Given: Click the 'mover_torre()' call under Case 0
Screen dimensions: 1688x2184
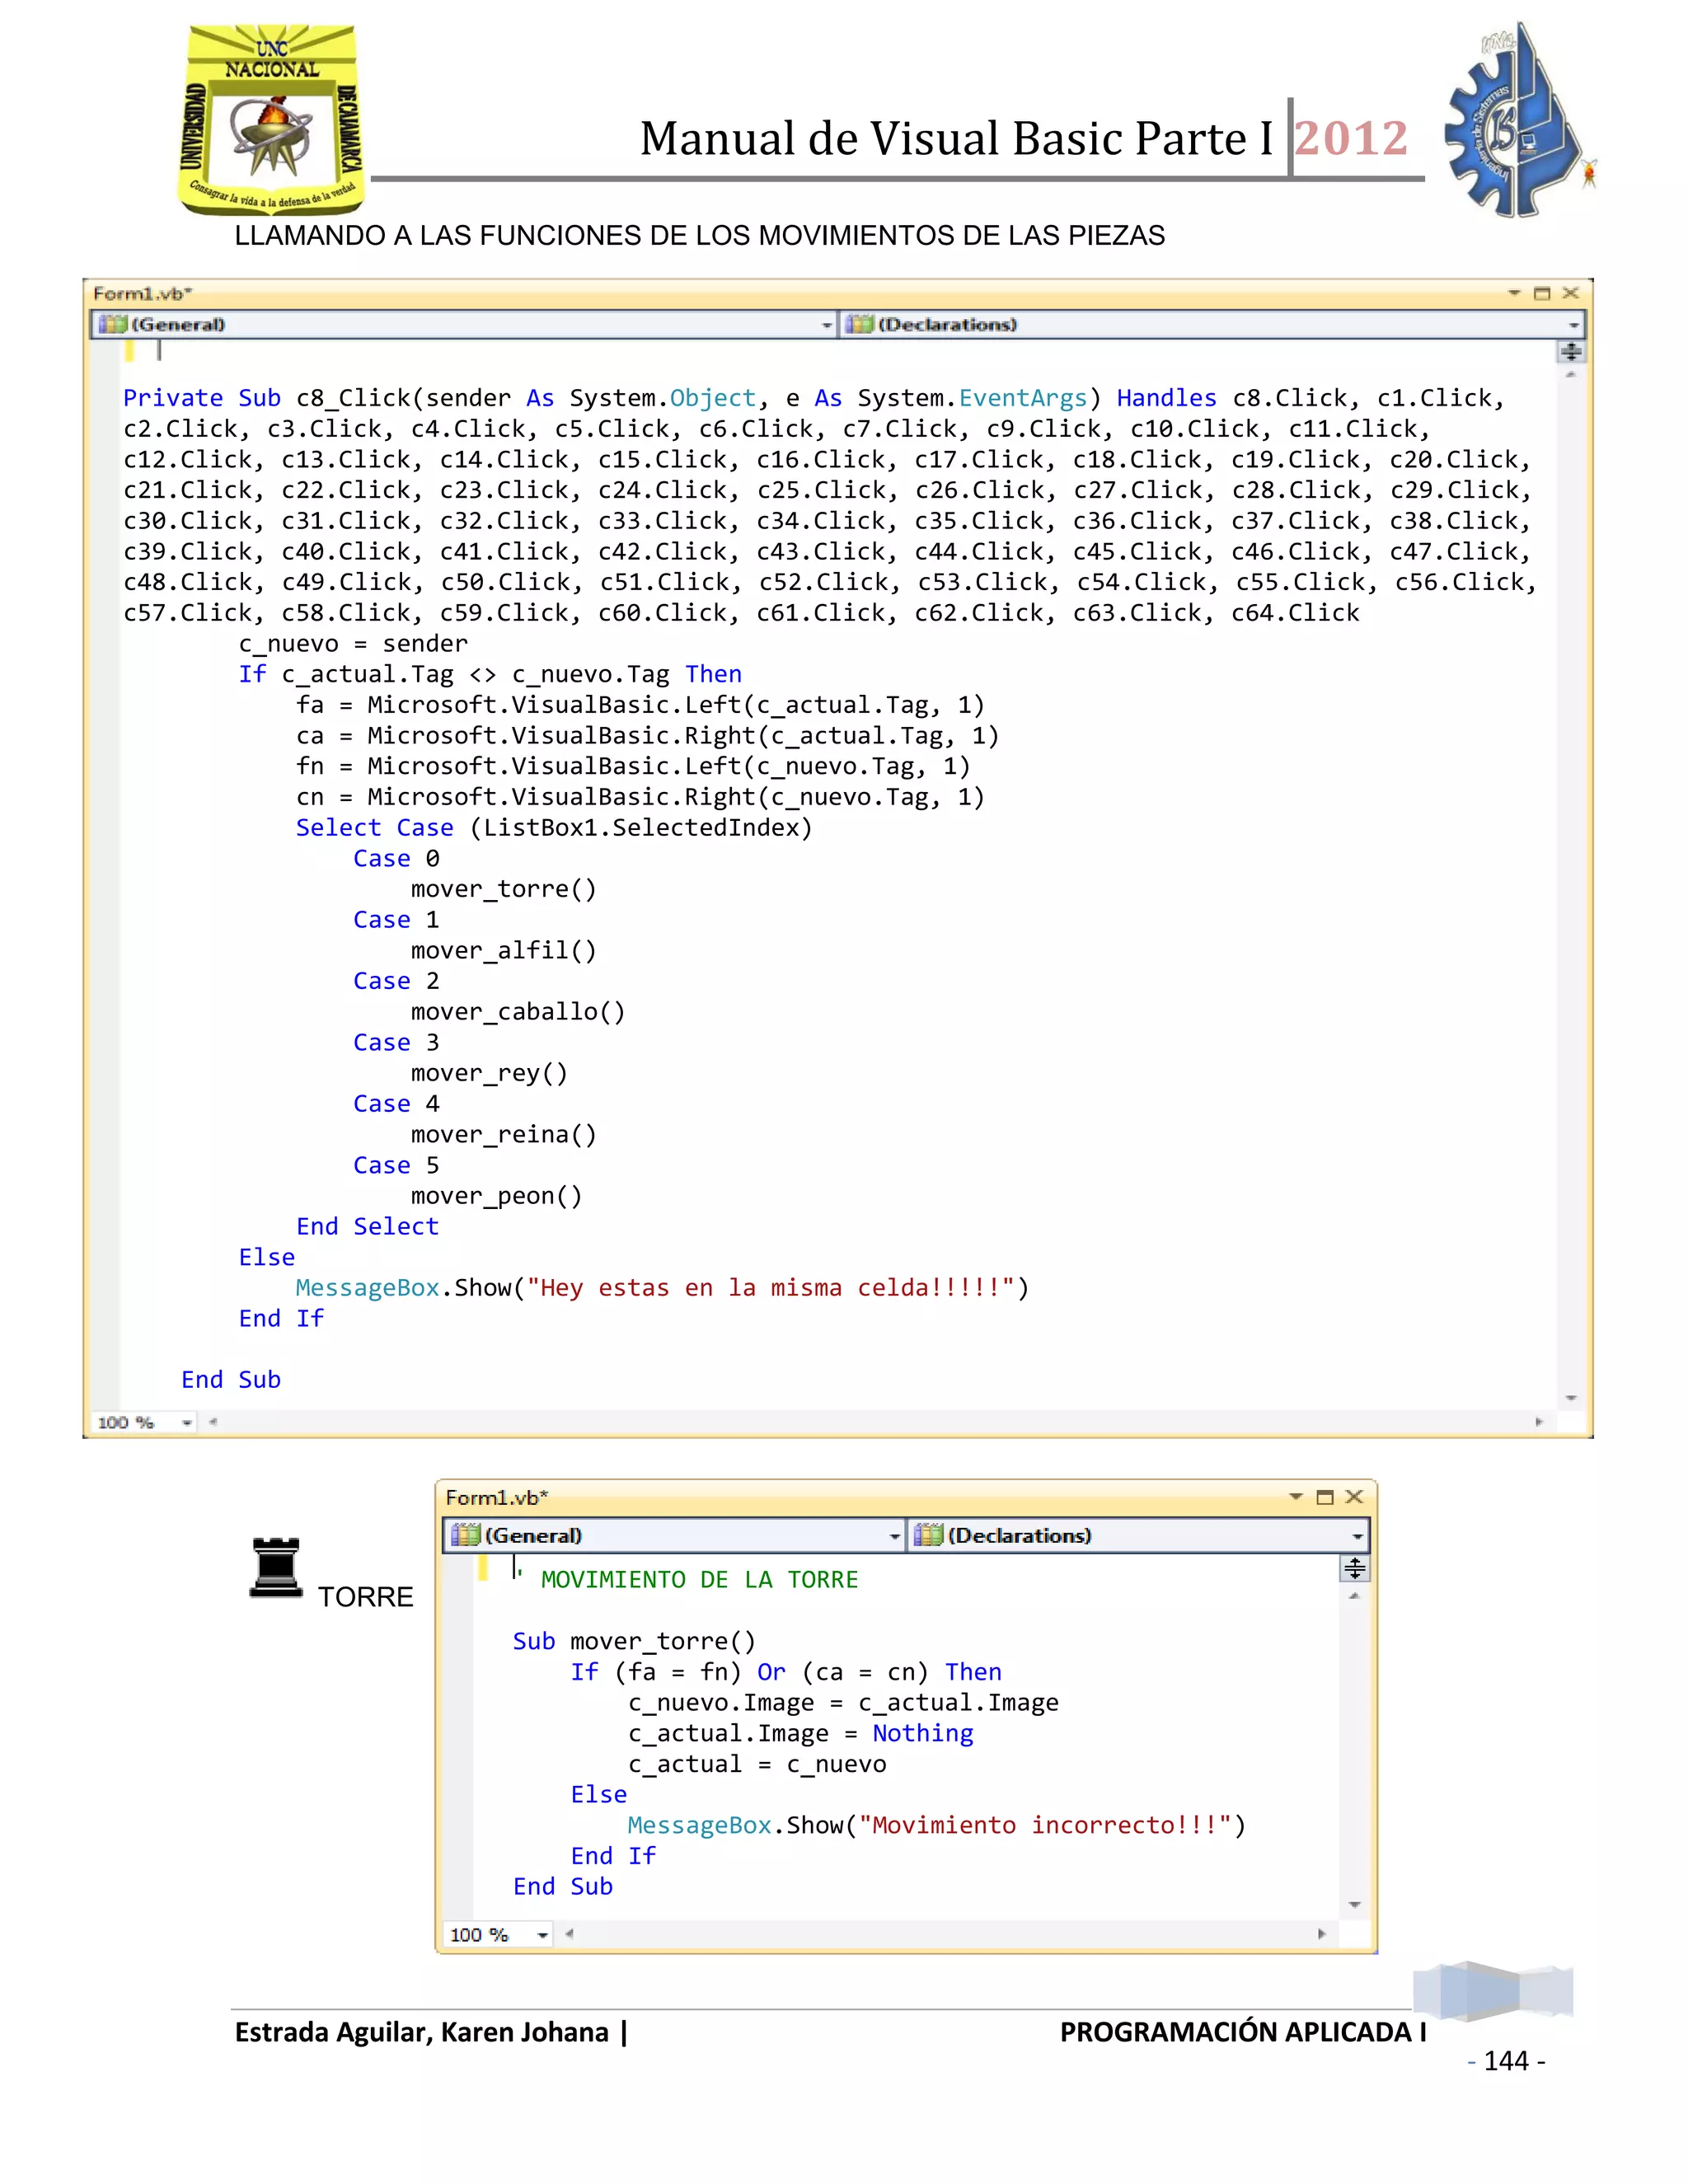Looking at the screenshot, I should click(504, 889).
